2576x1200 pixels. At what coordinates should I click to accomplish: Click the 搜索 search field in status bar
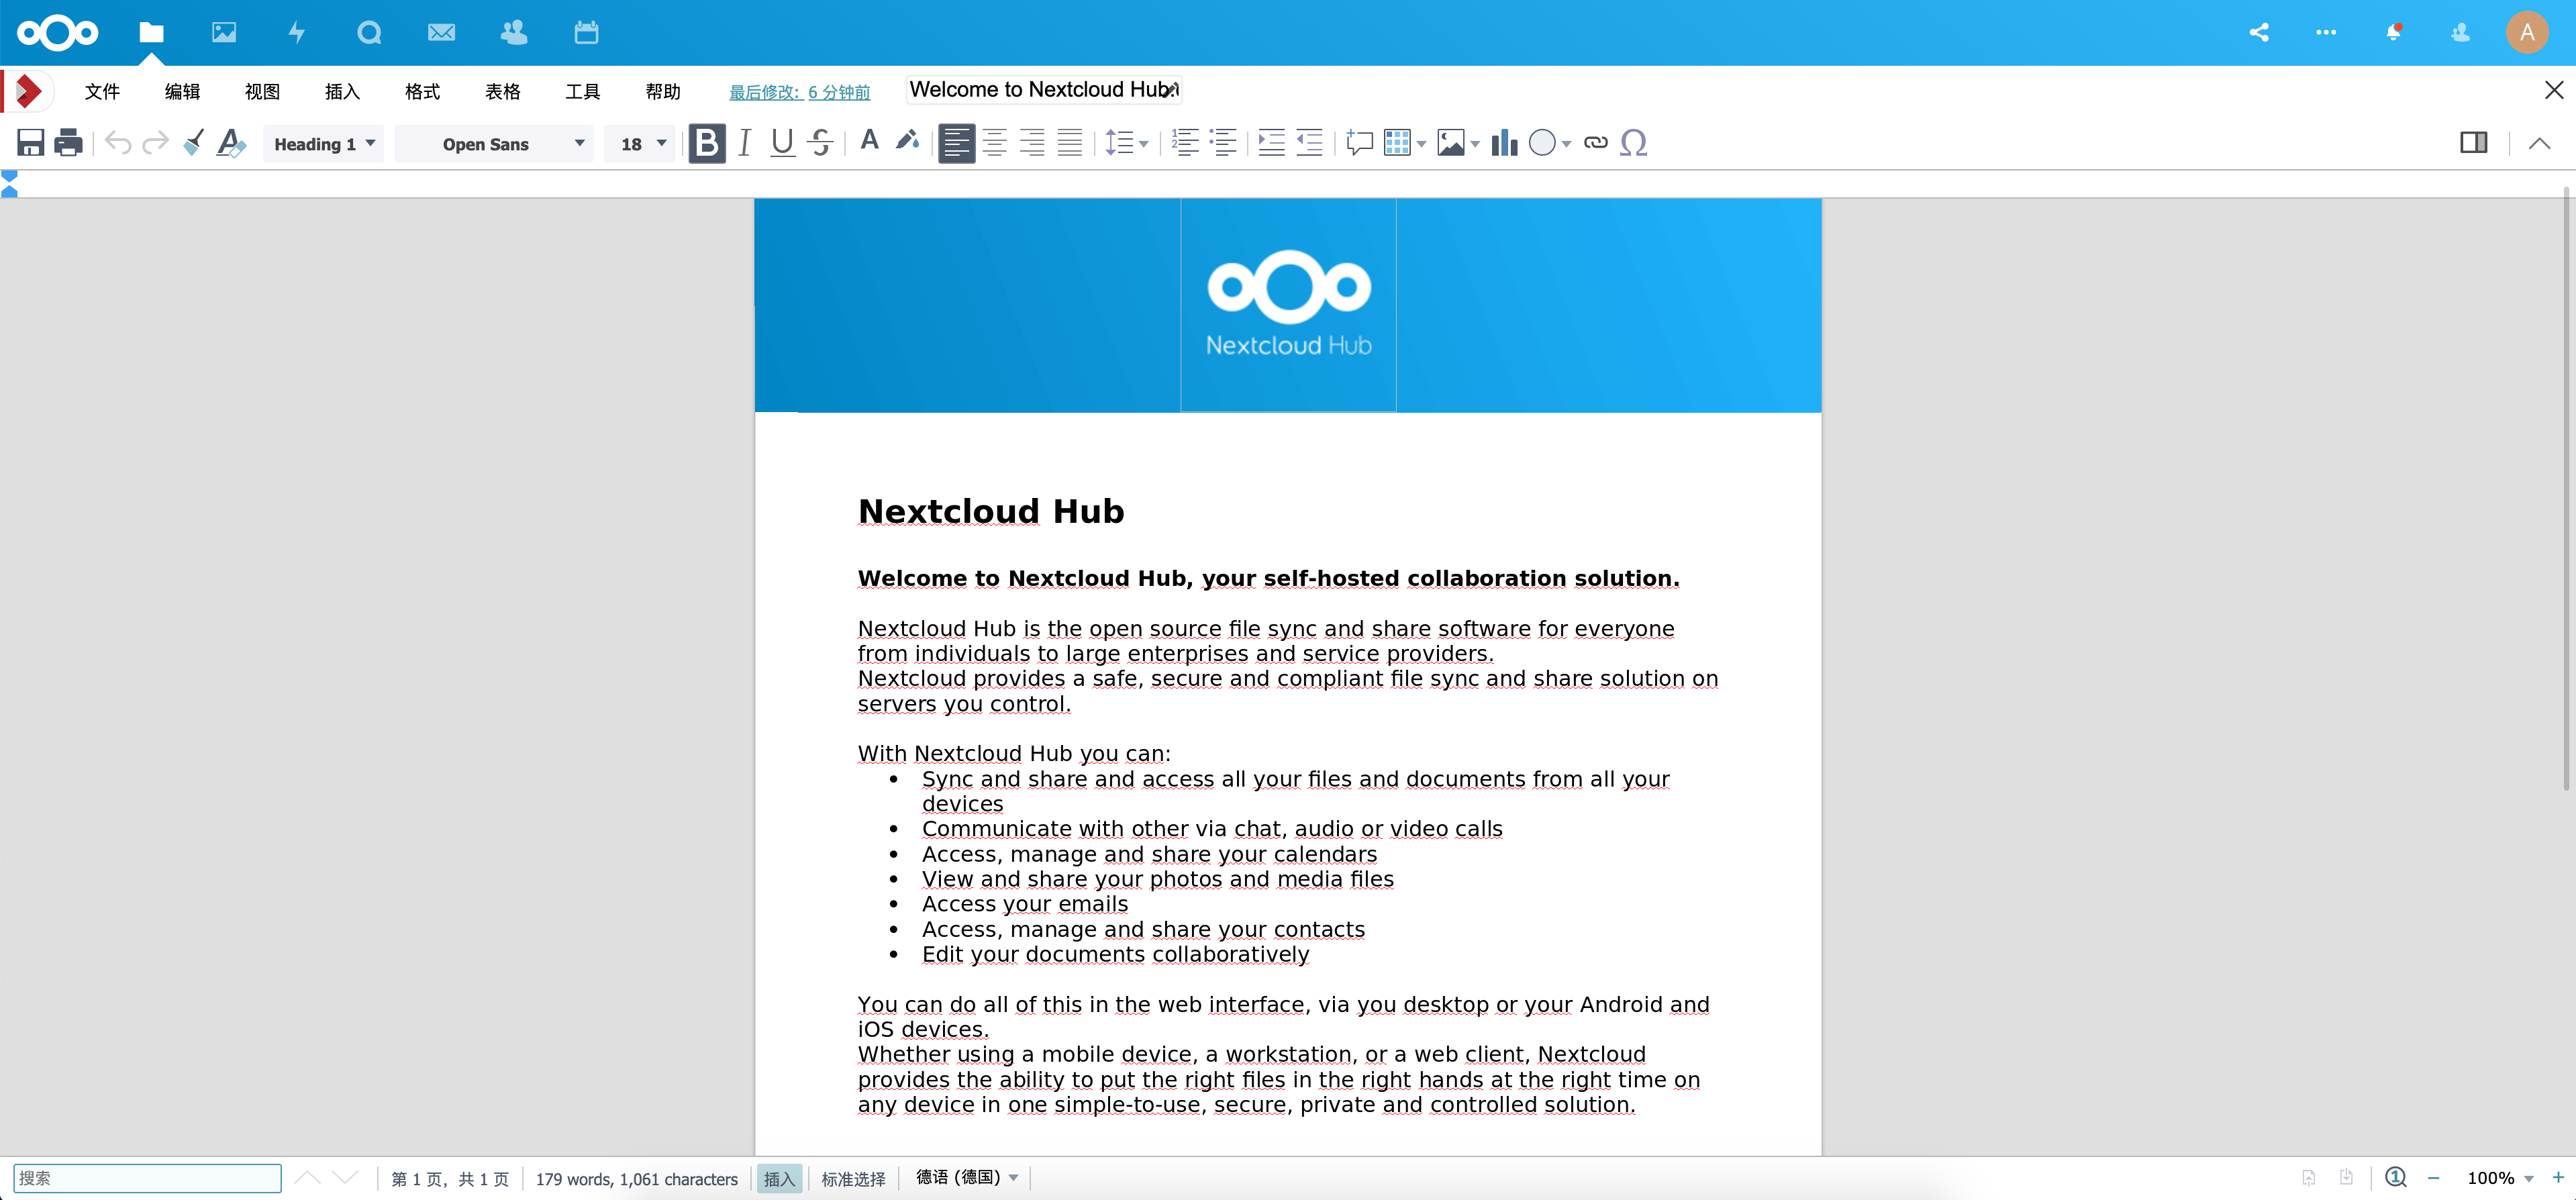[147, 1178]
